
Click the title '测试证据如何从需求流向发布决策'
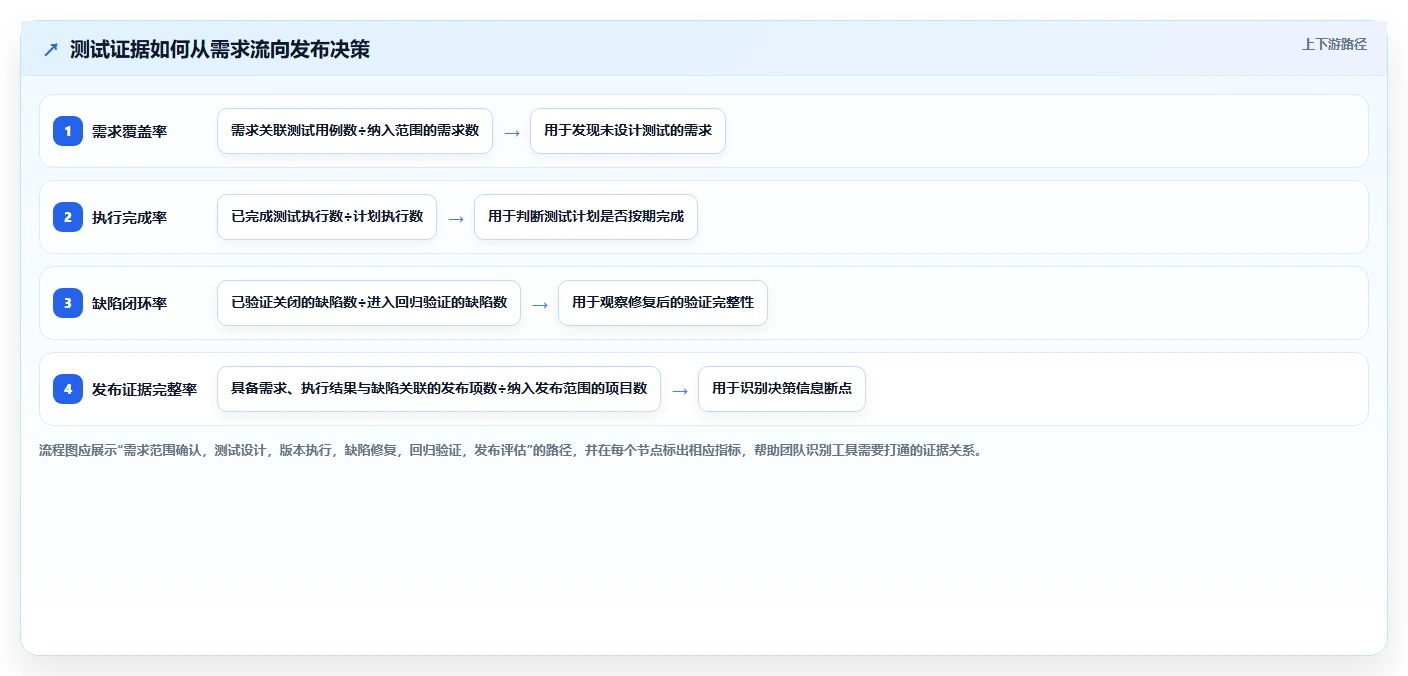click(x=220, y=49)
